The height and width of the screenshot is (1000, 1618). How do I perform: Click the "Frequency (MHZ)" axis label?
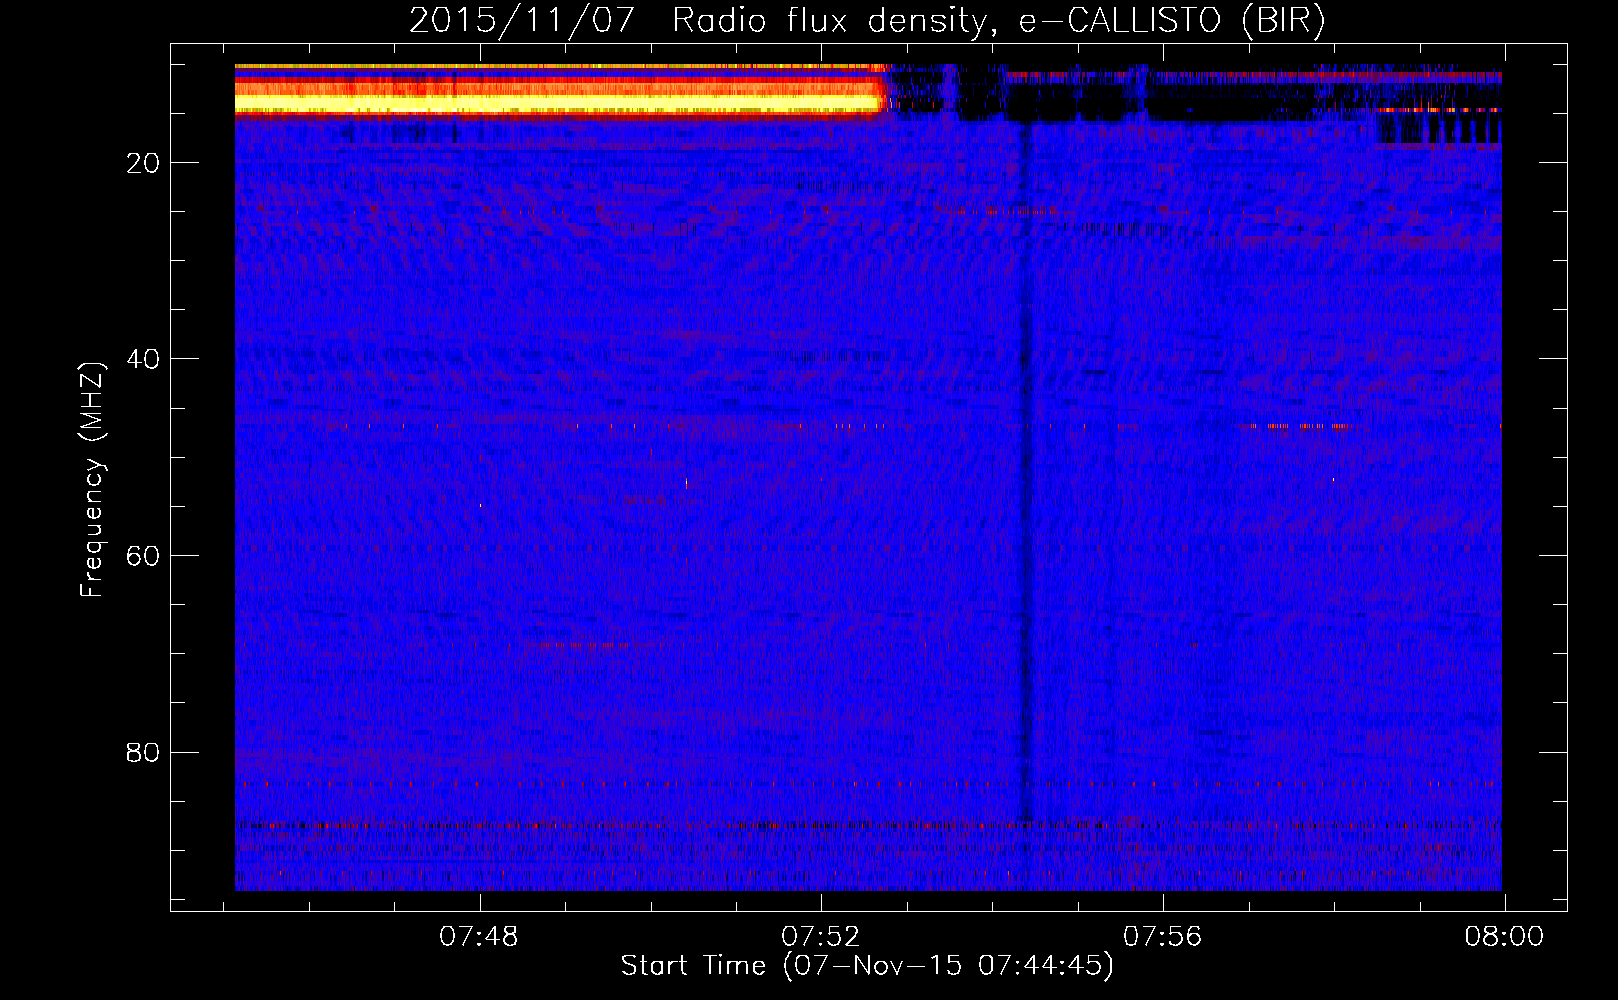92,480
